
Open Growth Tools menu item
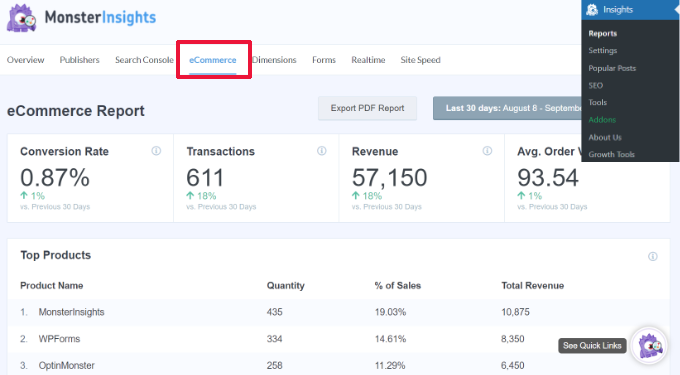(x=611, y=154)
